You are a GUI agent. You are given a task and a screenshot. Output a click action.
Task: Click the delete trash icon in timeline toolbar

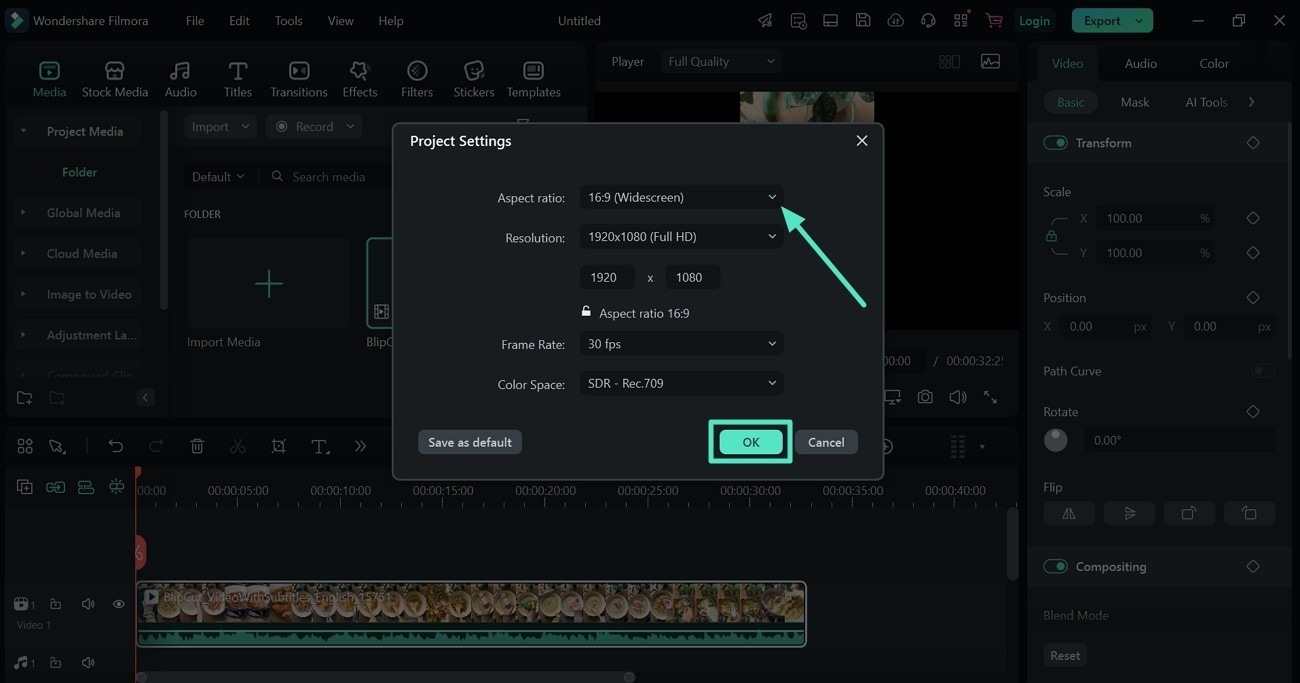pos(197,446)
